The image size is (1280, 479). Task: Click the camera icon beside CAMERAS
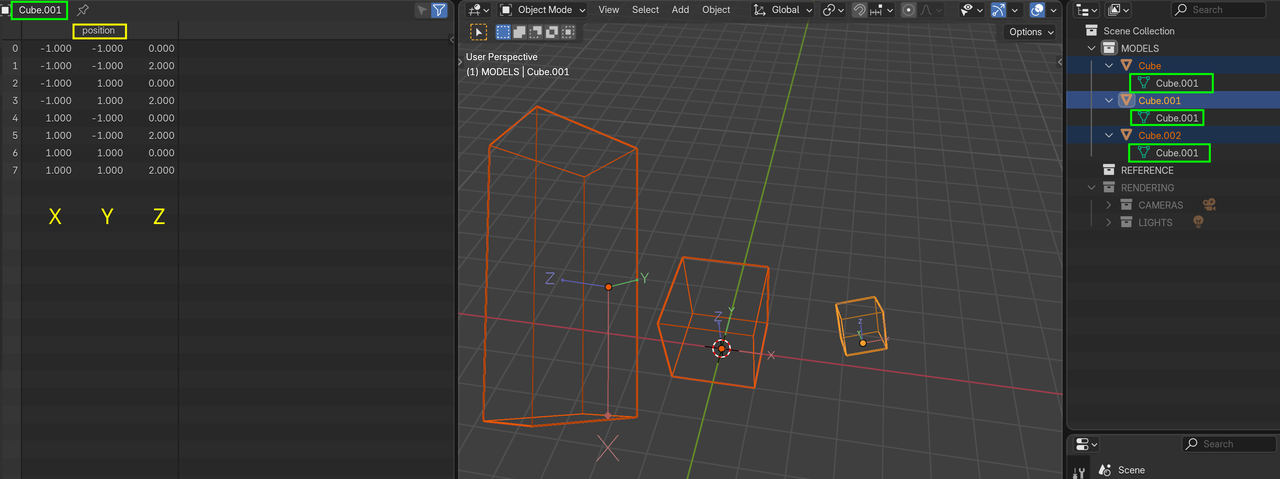click(1209, 205)
